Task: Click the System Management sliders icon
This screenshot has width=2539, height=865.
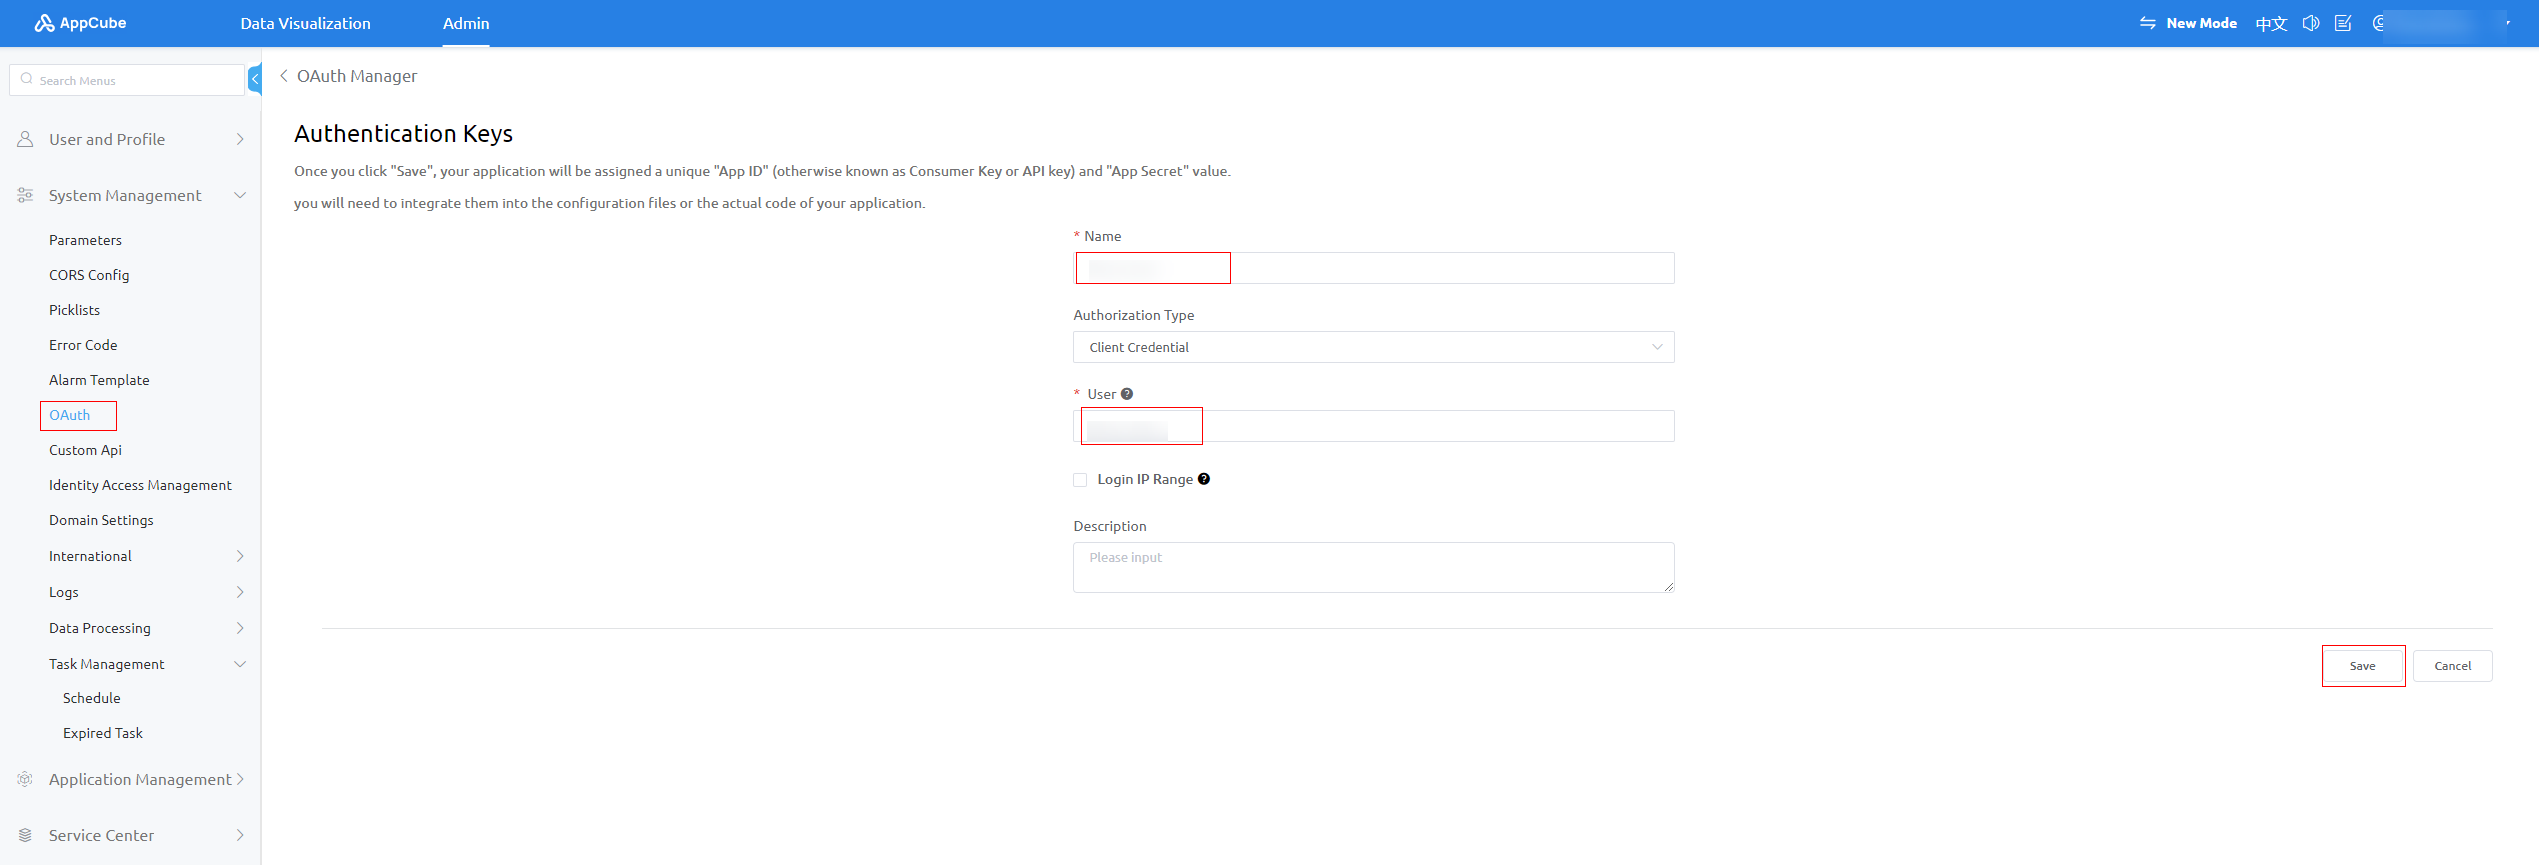Action: 25,195
